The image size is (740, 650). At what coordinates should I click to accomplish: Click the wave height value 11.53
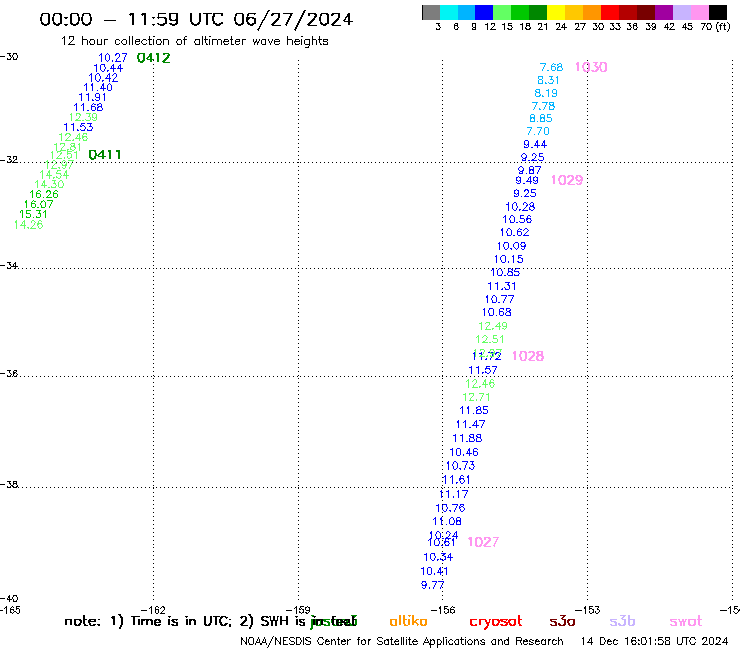click(x=78, y=127)
